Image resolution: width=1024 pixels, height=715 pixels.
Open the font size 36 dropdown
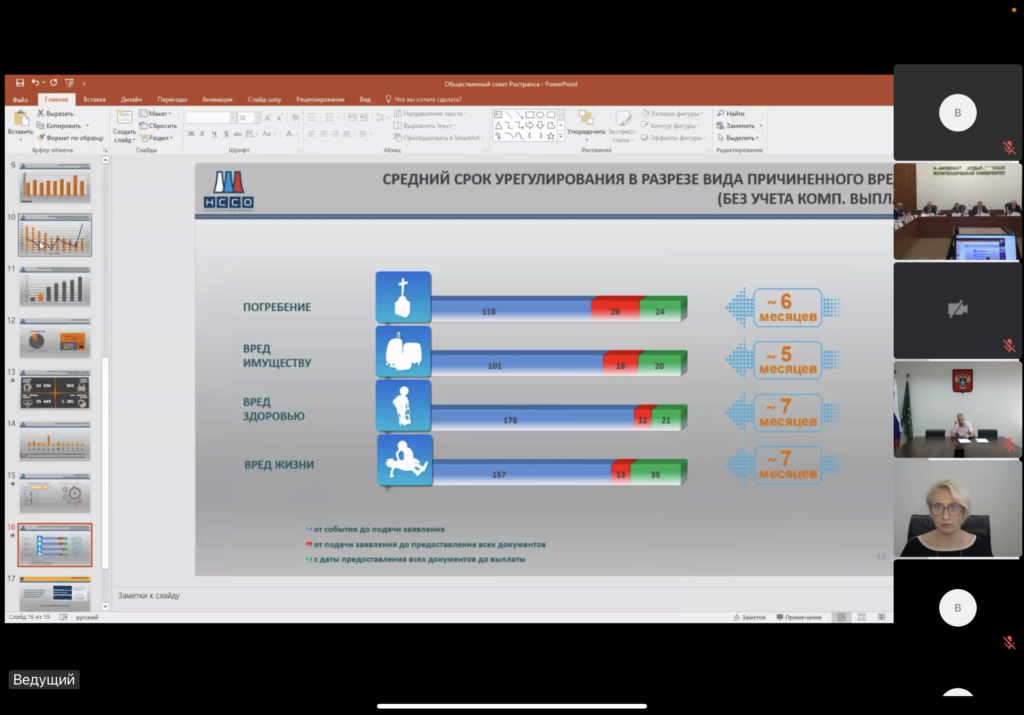coord(258,118)
